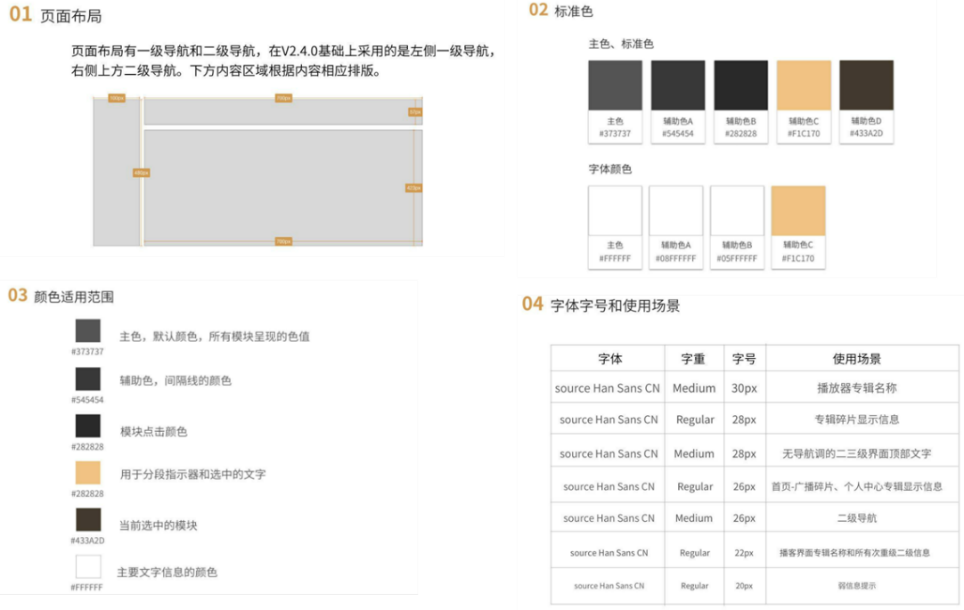Viewport: 964px width, 610px height.
Task: Select the orange 辅助色C swatch under 主色、标准色
Action: [x=803, y=86]
